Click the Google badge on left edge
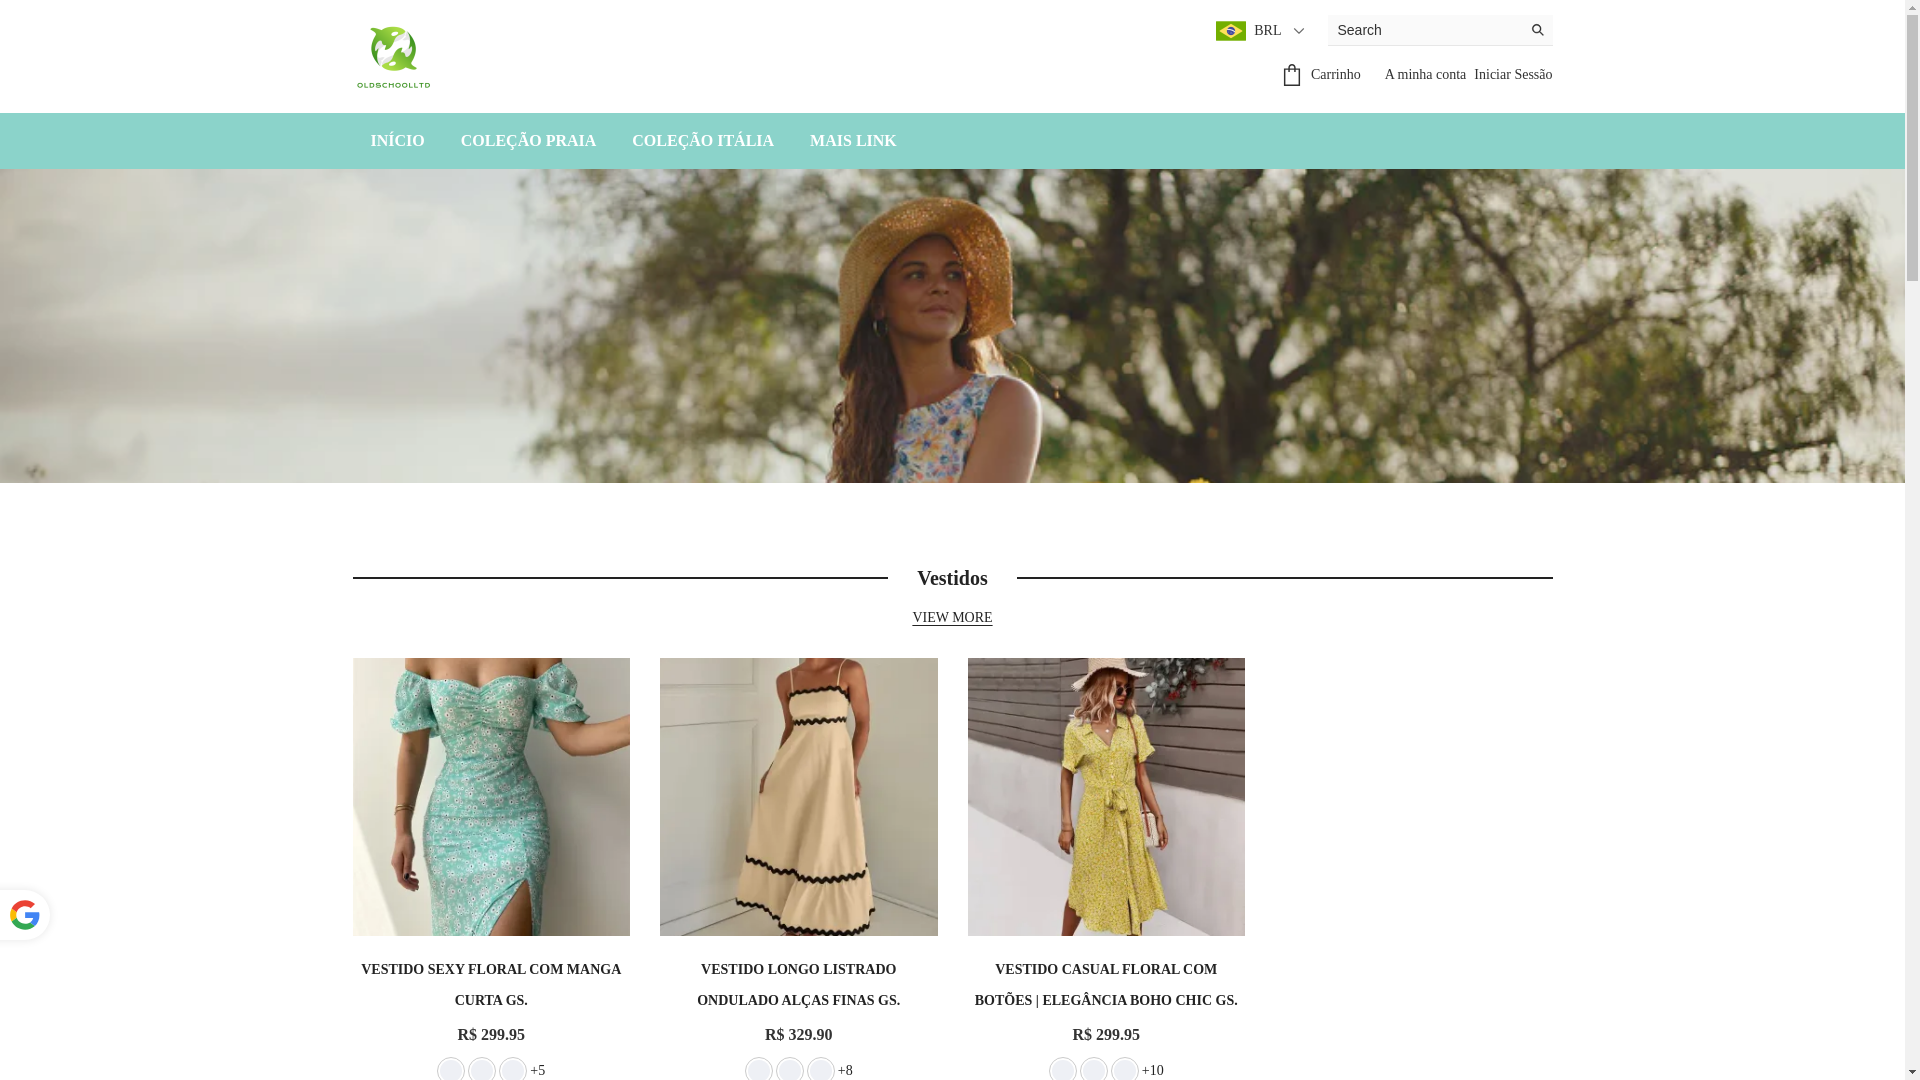Image resolution: width=1920 pixels, height=1080 pixels. [x=24, y=914]
